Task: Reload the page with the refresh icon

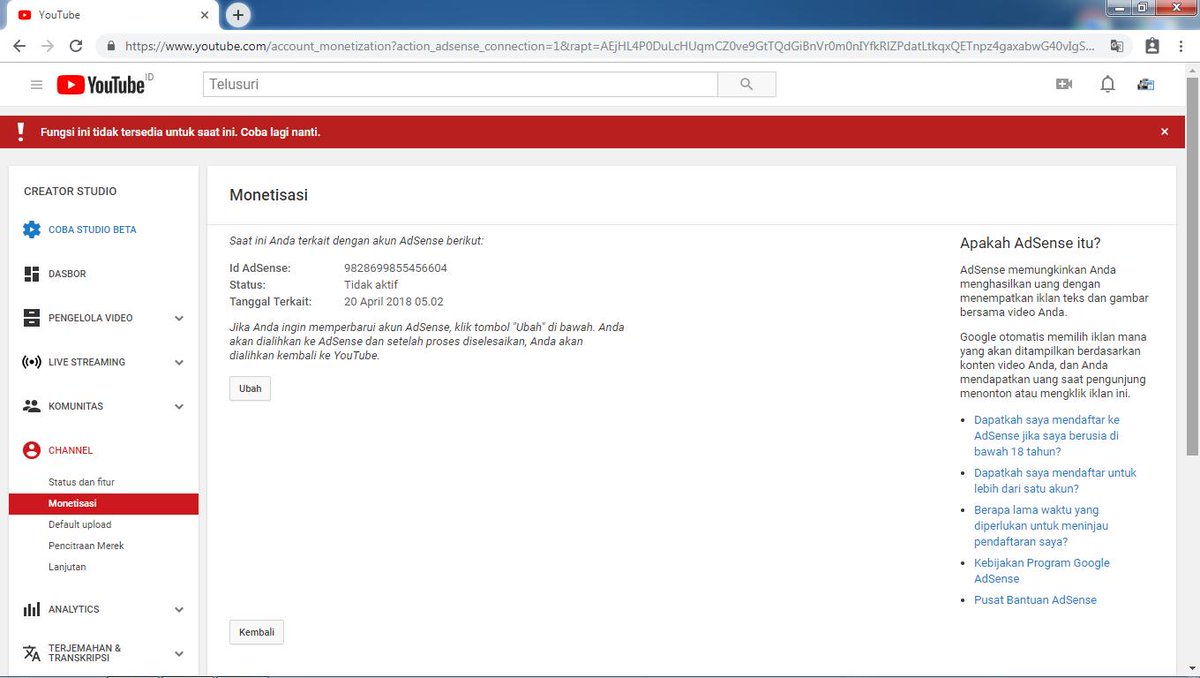Action: click(x=76, y=46)
